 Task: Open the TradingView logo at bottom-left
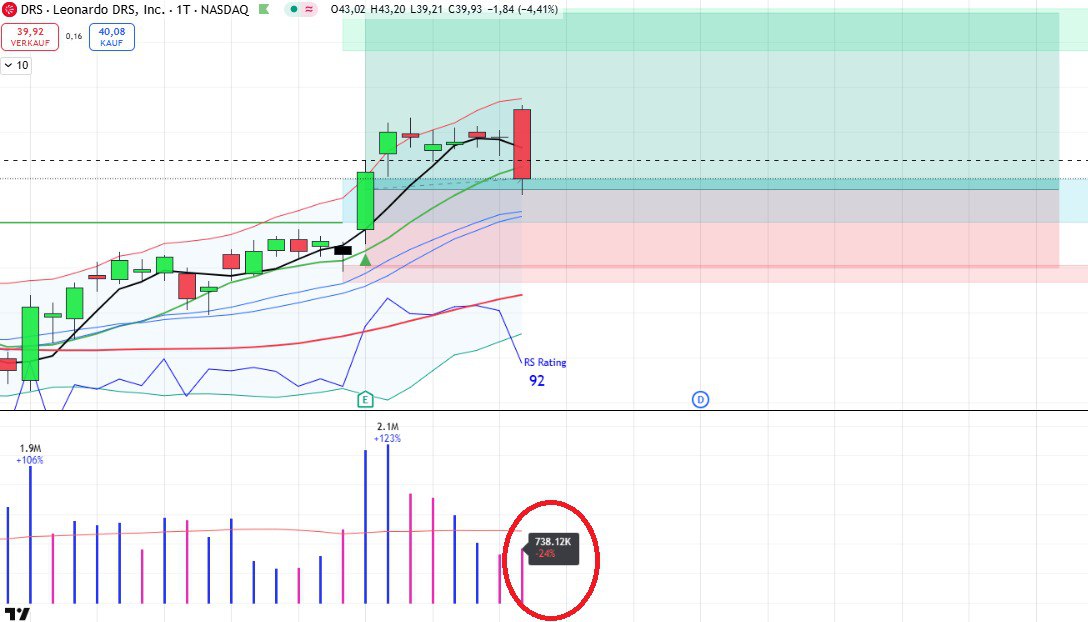click(x=17, y=612)
